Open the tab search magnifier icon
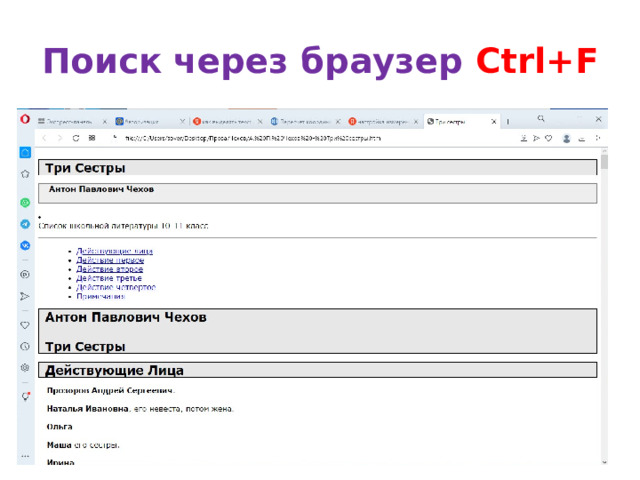The image size is (640, 480). click(541, 118)
